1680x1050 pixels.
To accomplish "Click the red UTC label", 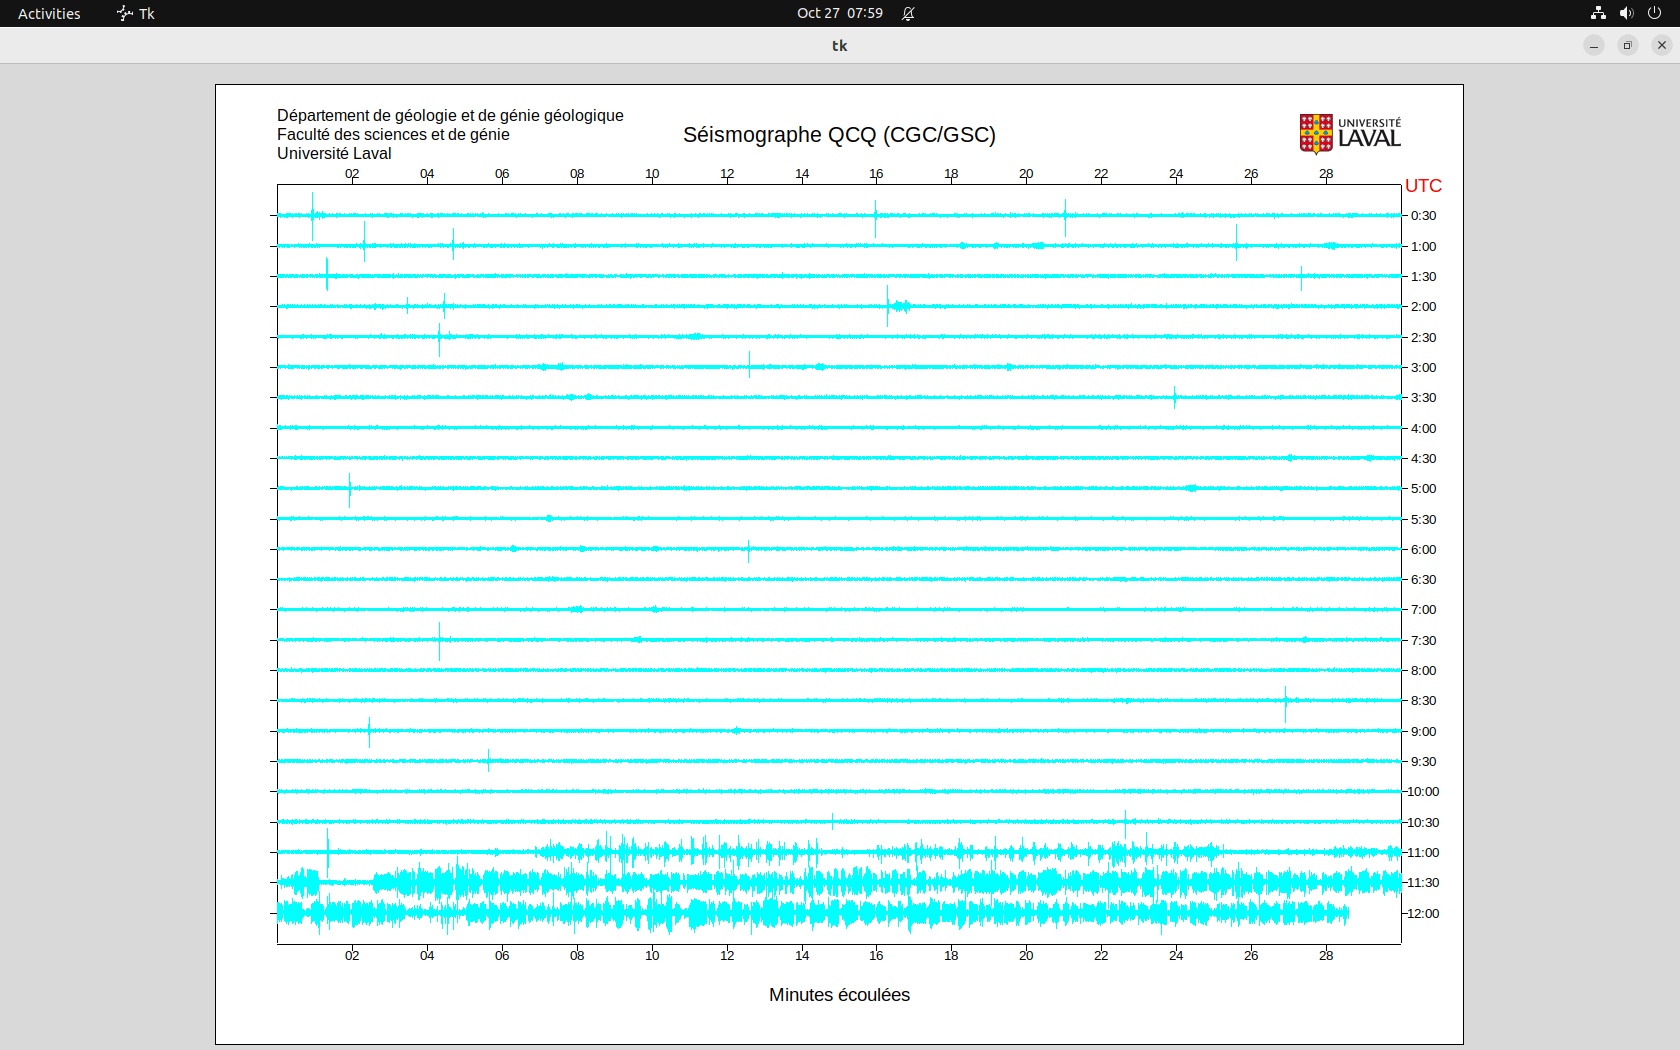I will 1423,186.
